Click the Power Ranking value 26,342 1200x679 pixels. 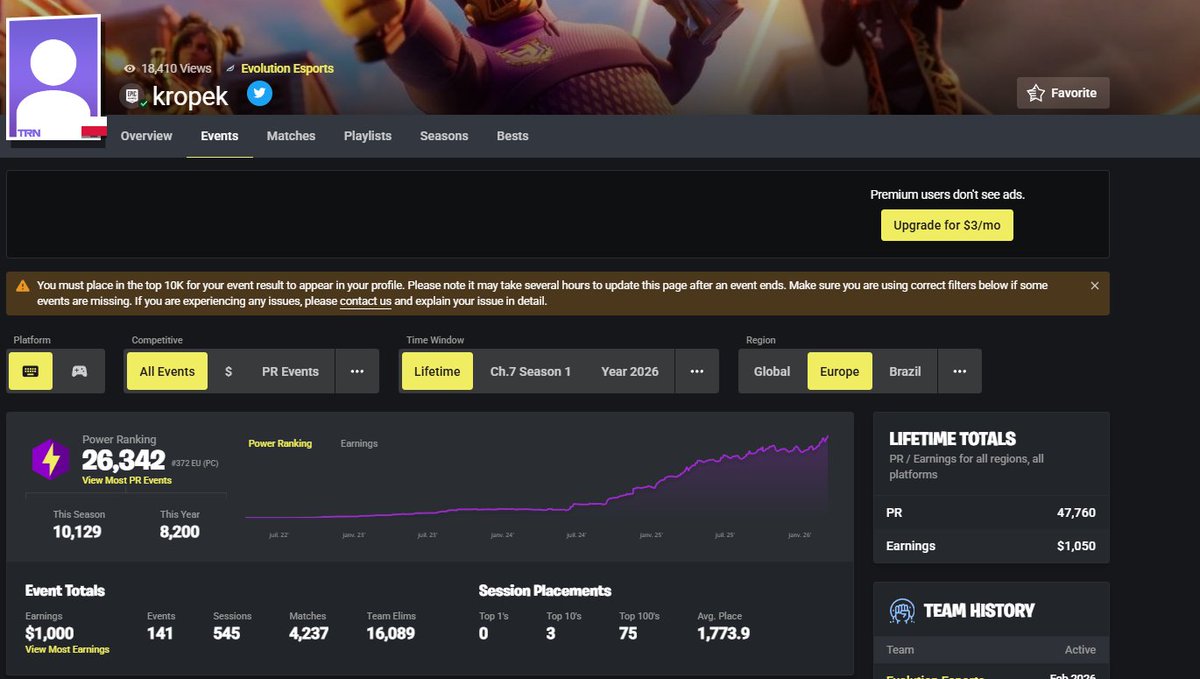(123, 460)
